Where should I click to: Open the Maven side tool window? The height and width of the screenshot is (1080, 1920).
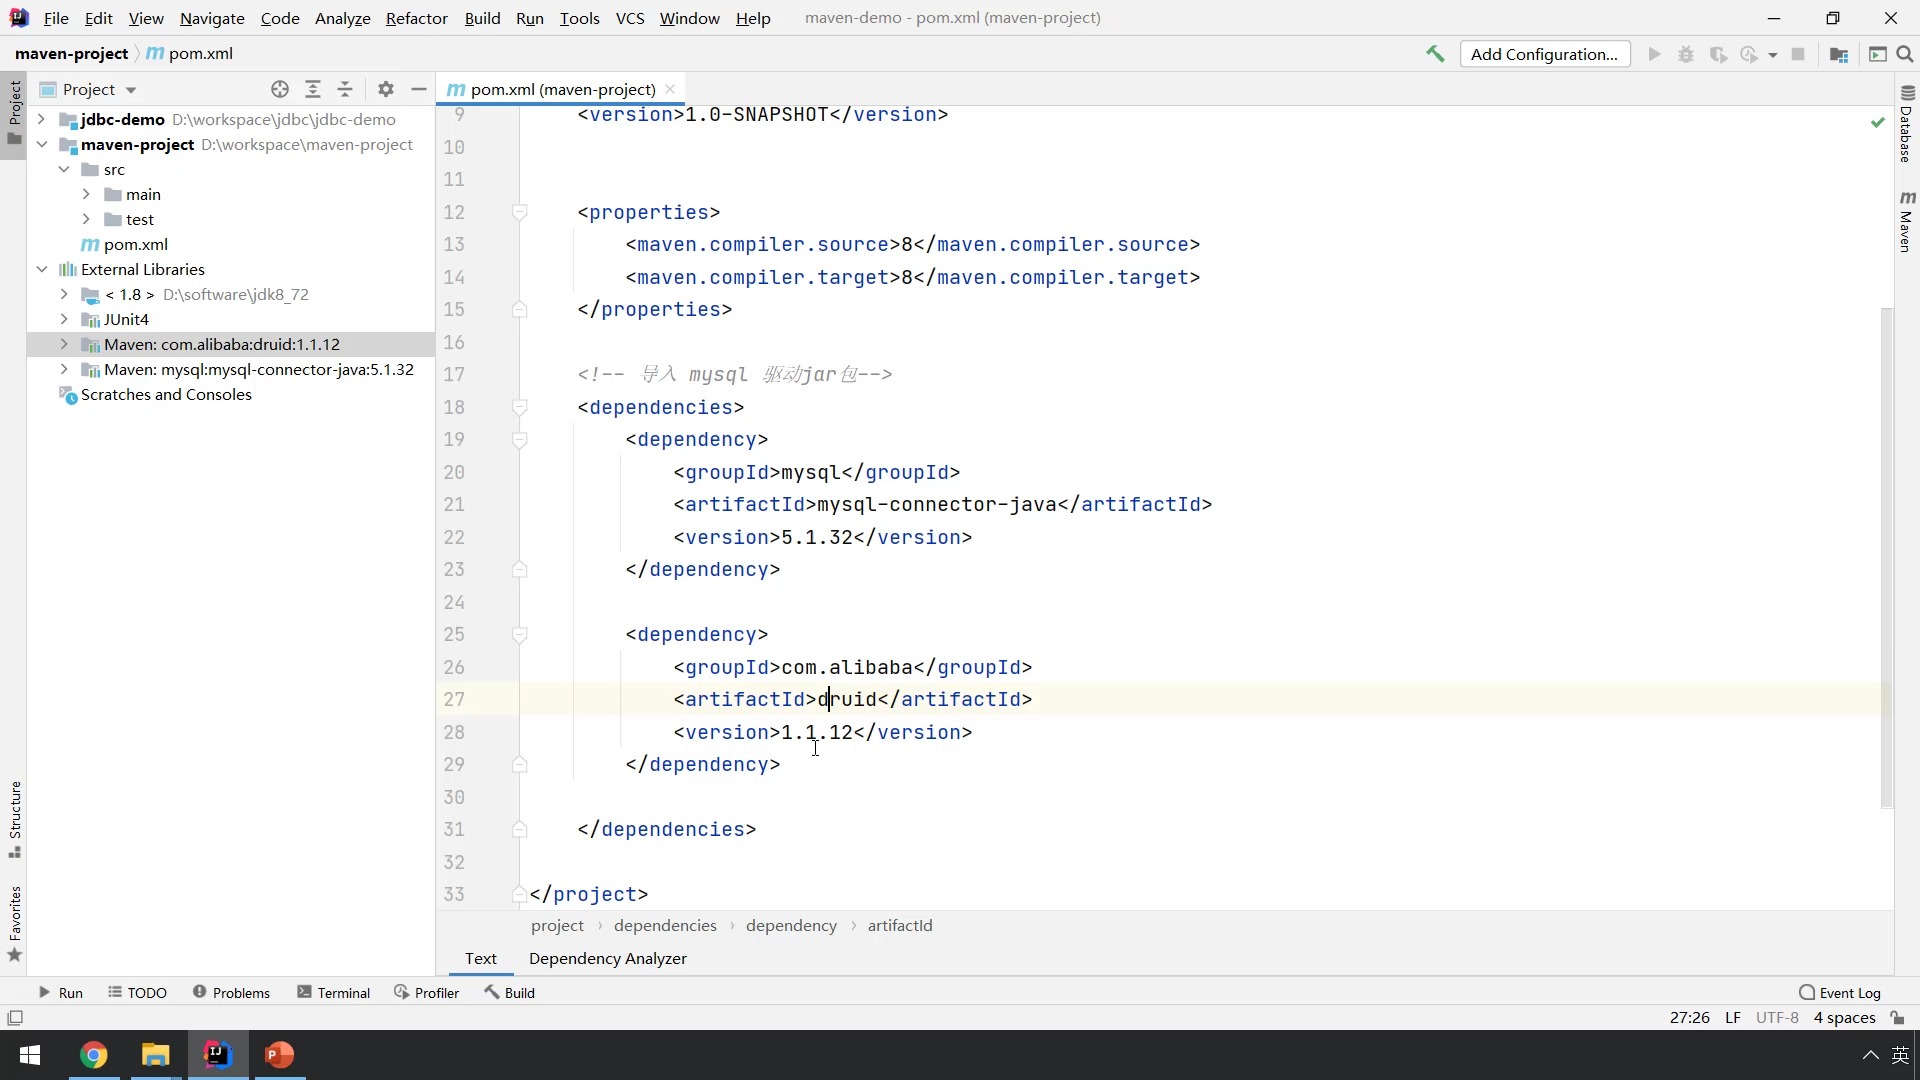tap(1906, 221)
